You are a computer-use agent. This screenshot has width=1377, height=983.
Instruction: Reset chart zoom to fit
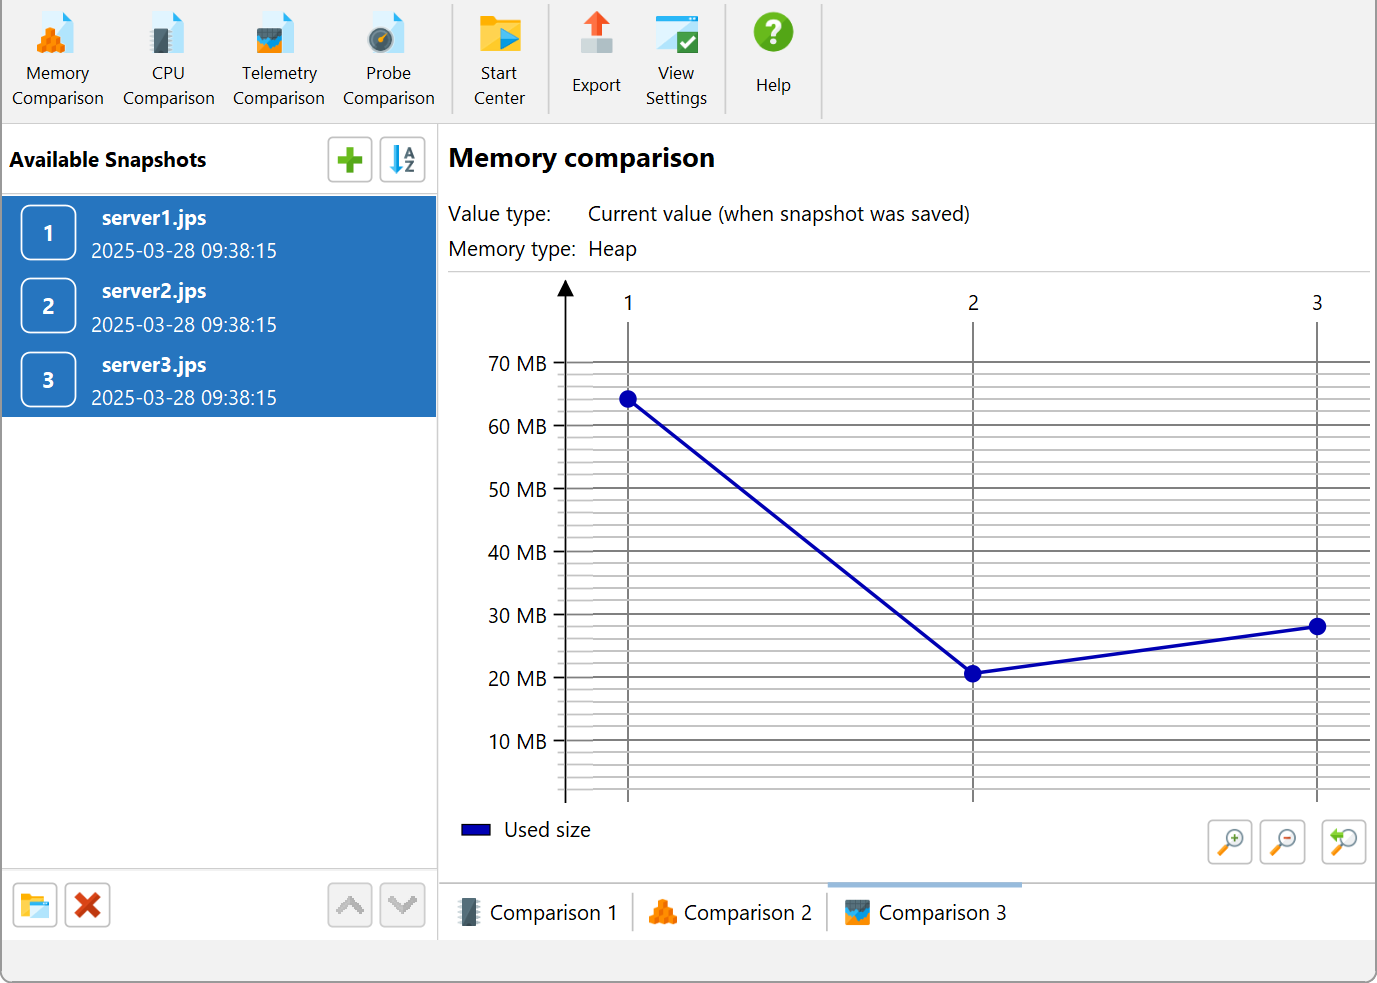(x=1344, y=841)
